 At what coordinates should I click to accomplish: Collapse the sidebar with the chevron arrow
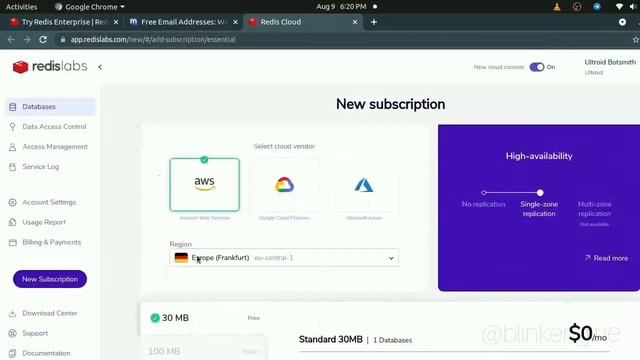[100, 67]
